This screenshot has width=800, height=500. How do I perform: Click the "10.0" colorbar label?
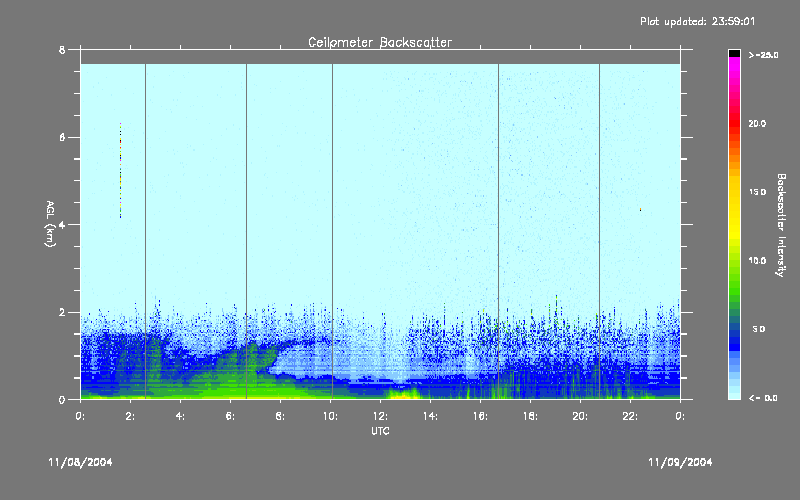757,261
